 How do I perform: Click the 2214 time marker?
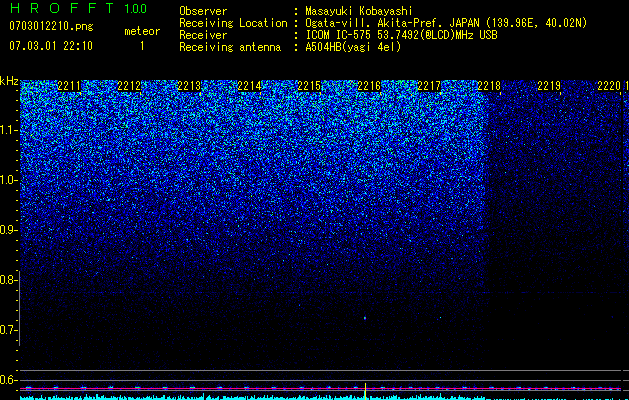click(249, 86)
